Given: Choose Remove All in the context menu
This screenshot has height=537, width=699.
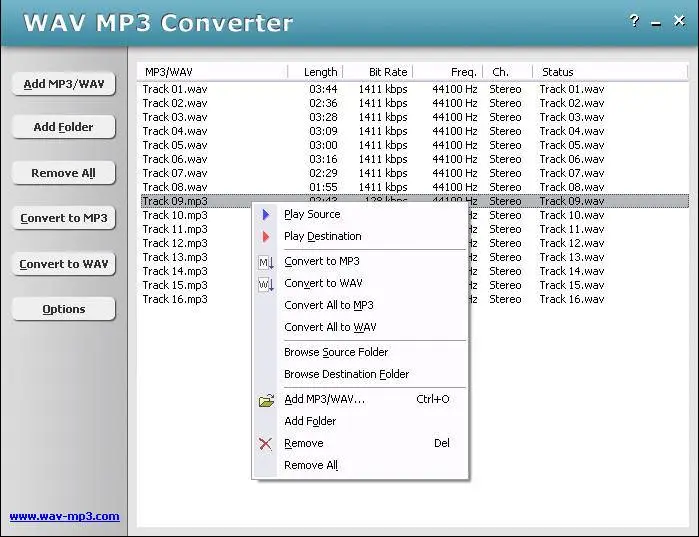Looking at the screenshot, I should click(x=360, y=465).
